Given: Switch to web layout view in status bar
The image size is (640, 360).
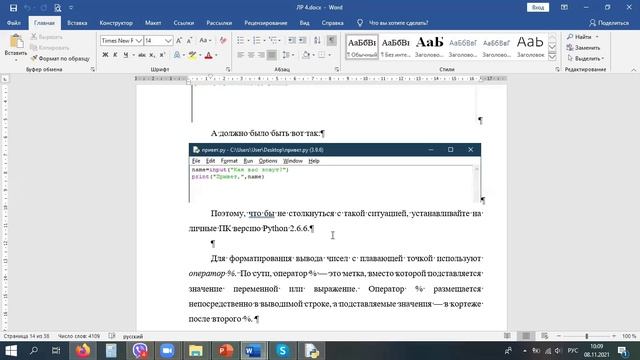Looking at the screenshot, I should click(544, 336).
